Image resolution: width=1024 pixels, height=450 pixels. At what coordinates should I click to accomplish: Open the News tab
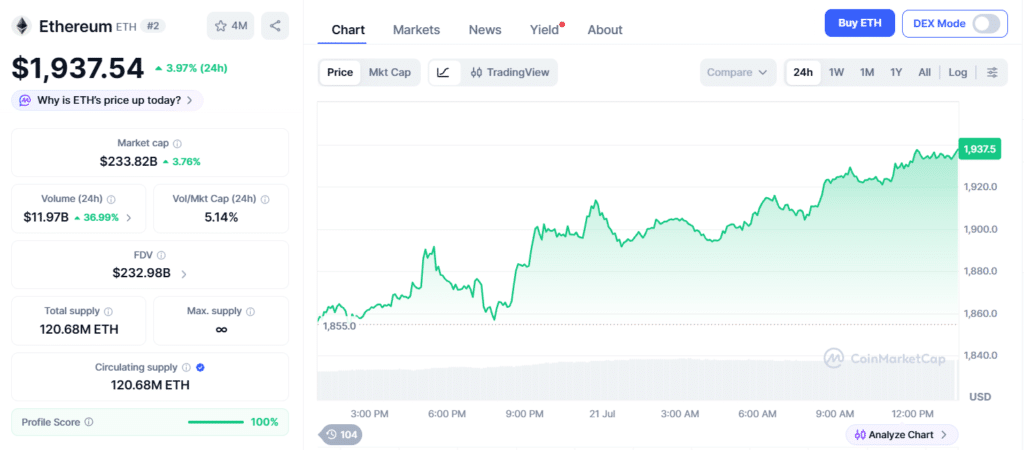click(x=485, y=30)
